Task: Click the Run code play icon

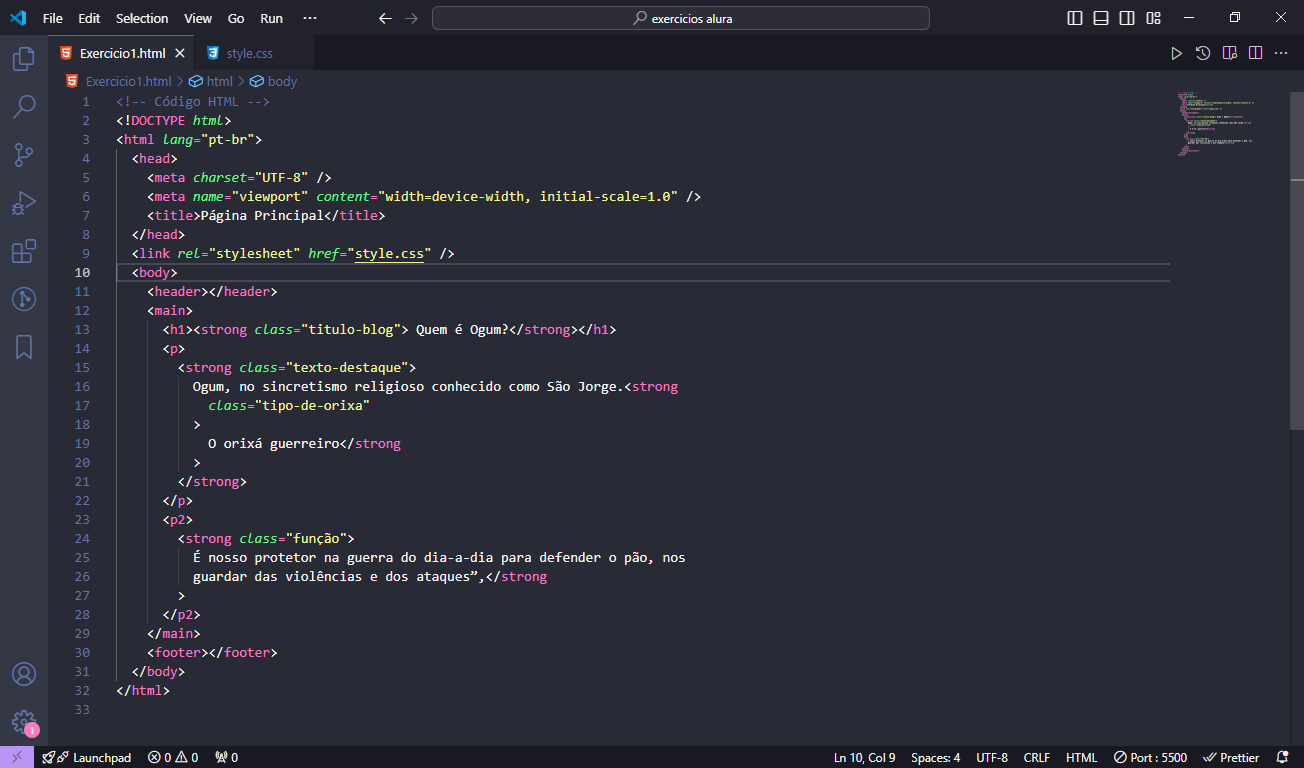Action: click(1176, 53)
